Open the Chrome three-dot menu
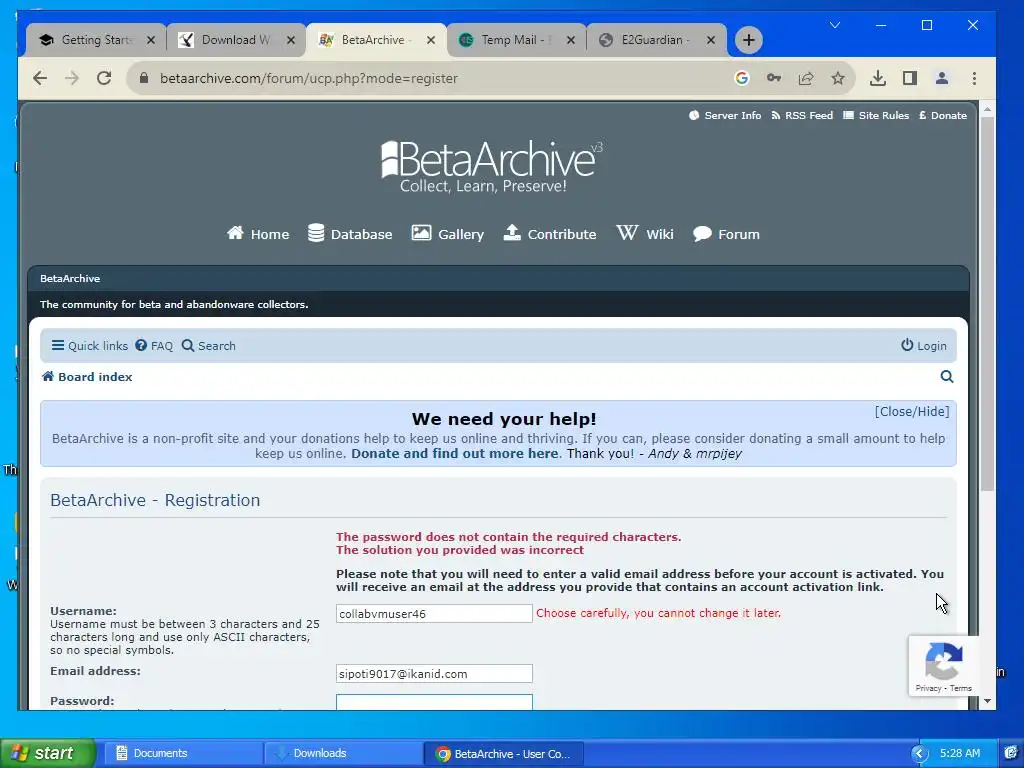The width and height of the screenshot is (1024, 768). pyautogui.click(x=974, y=78)
